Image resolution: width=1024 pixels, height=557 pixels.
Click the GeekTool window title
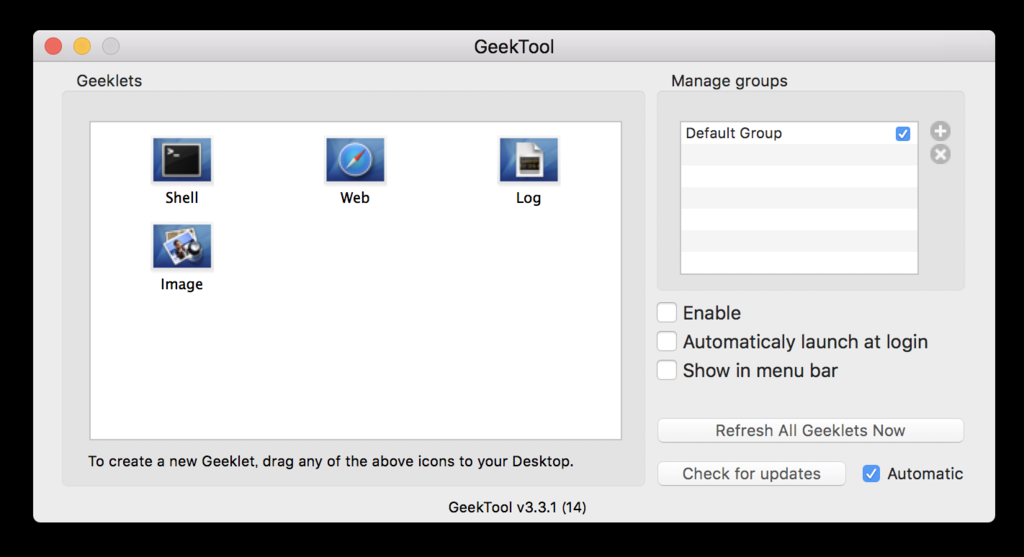coord(514,47)
